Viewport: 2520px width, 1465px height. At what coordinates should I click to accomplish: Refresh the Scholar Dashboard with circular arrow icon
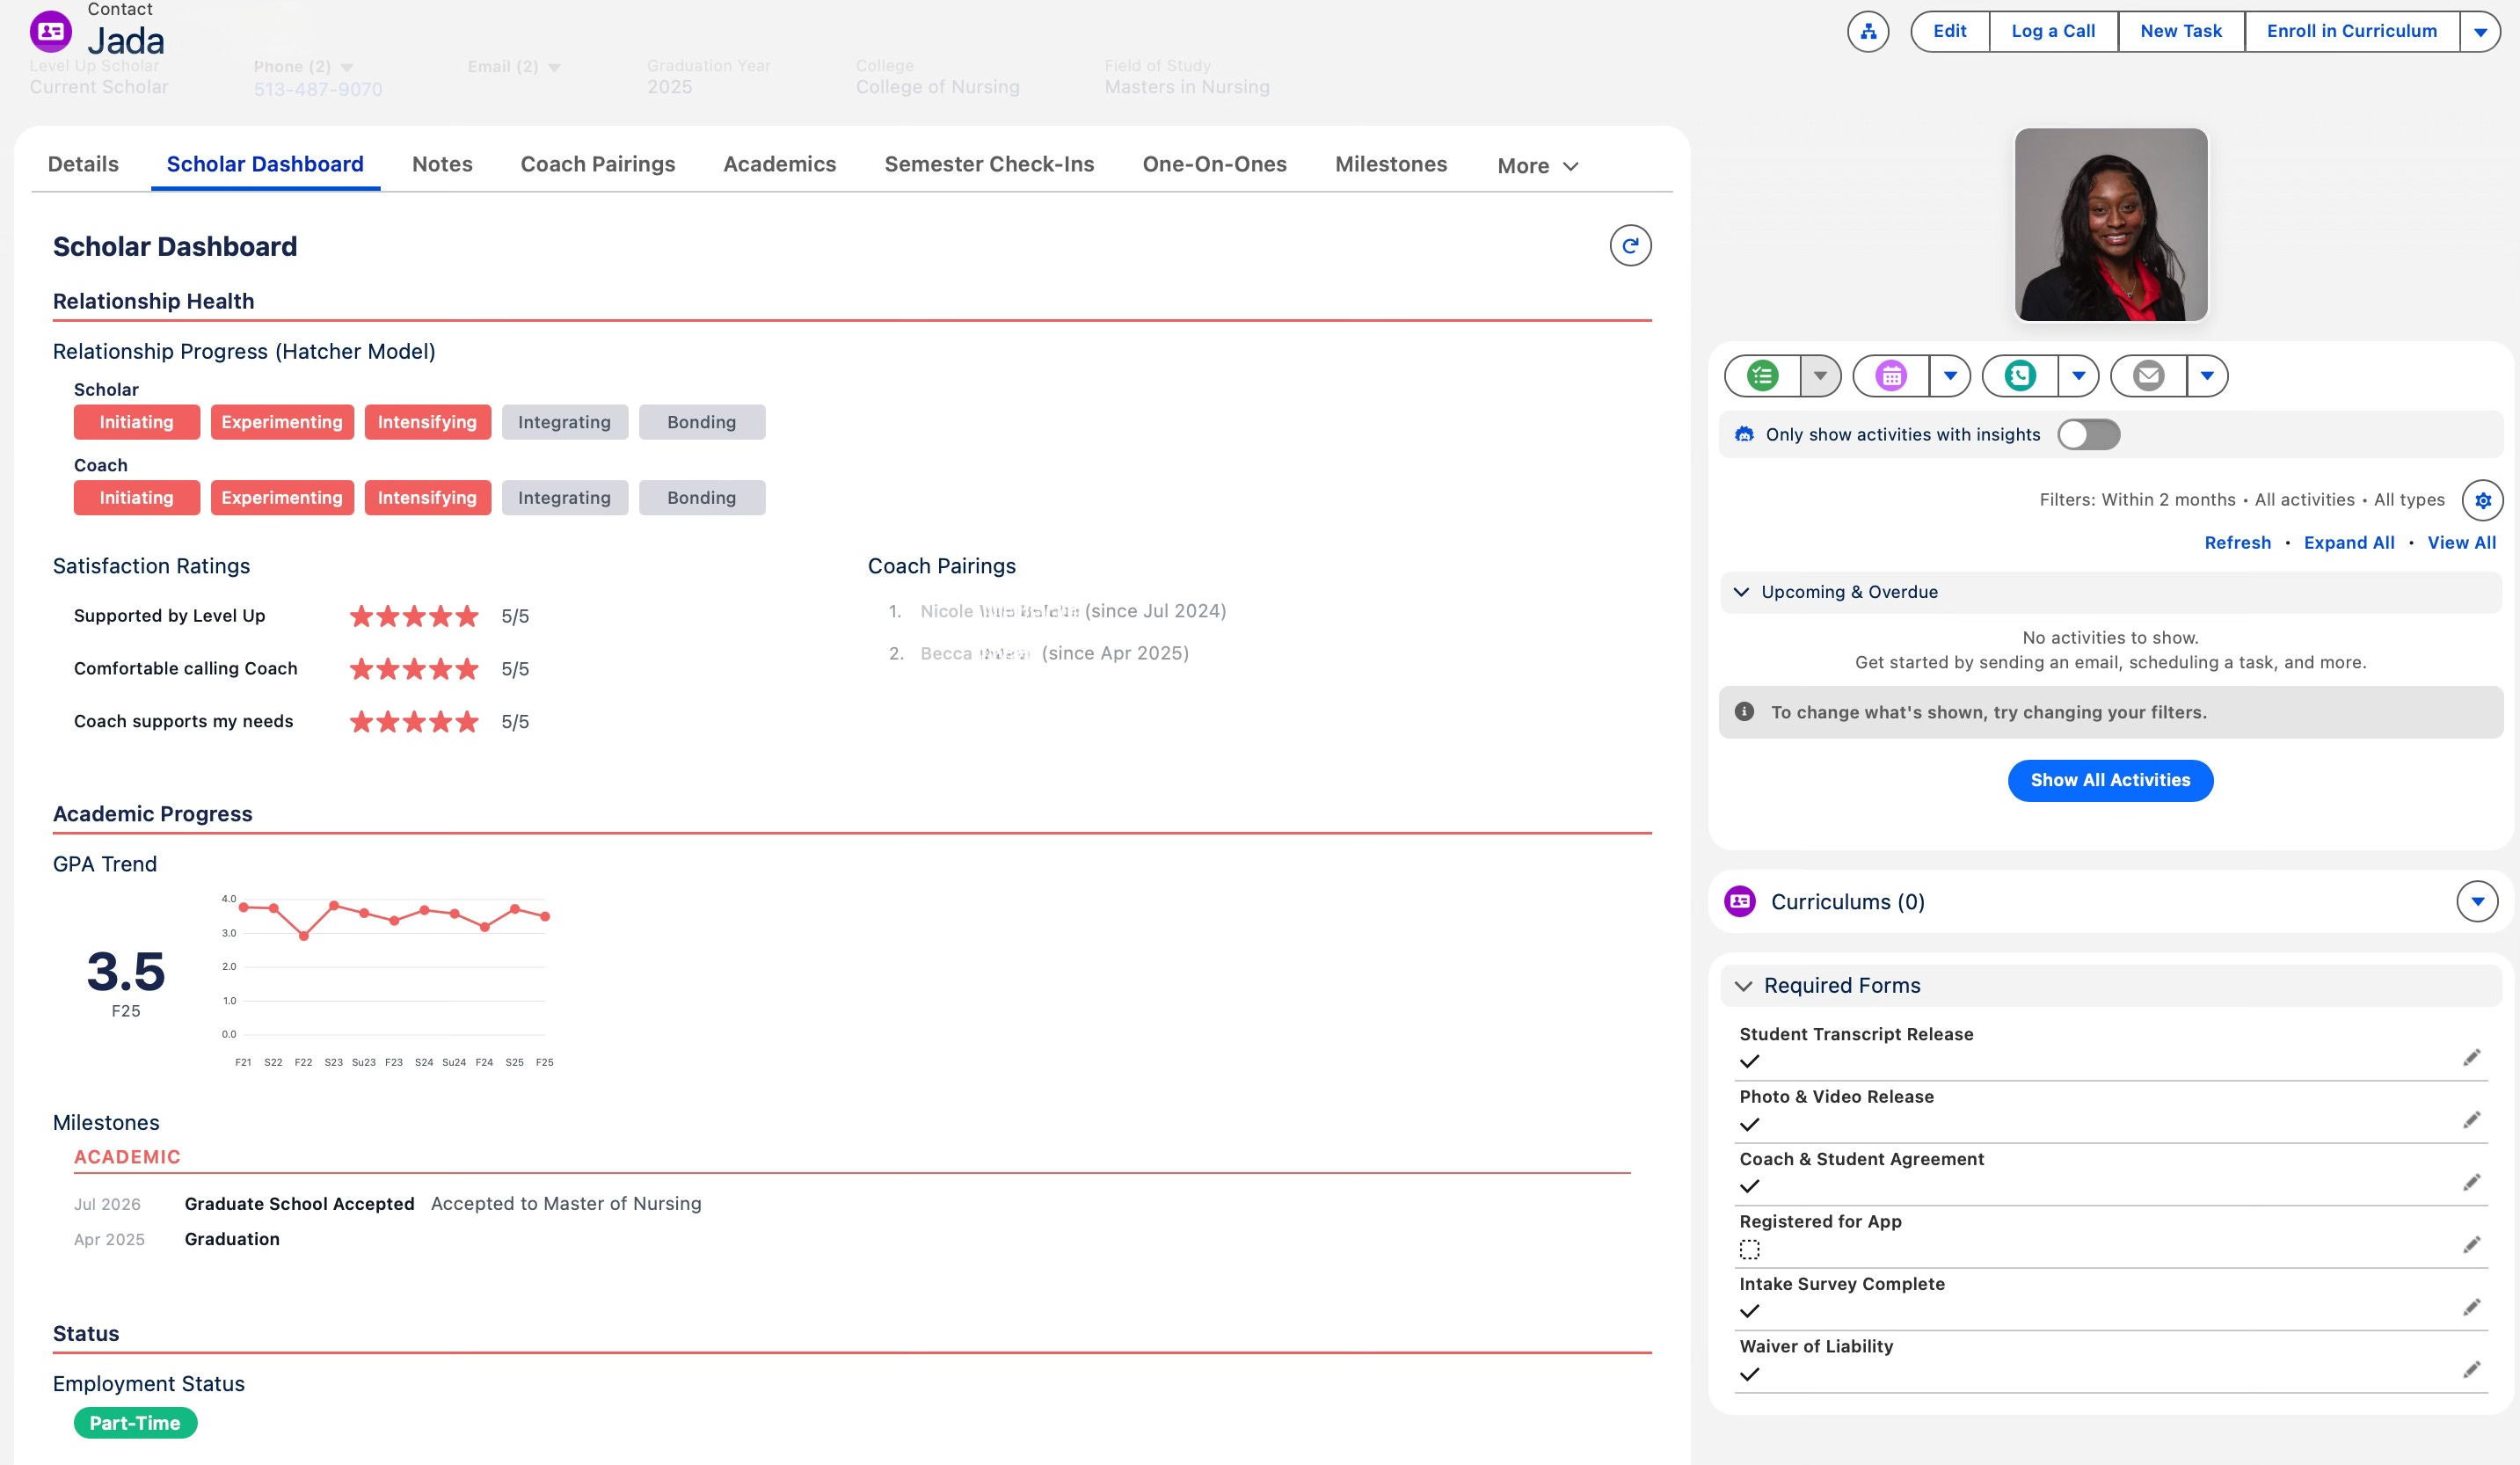click(1630, 246)
